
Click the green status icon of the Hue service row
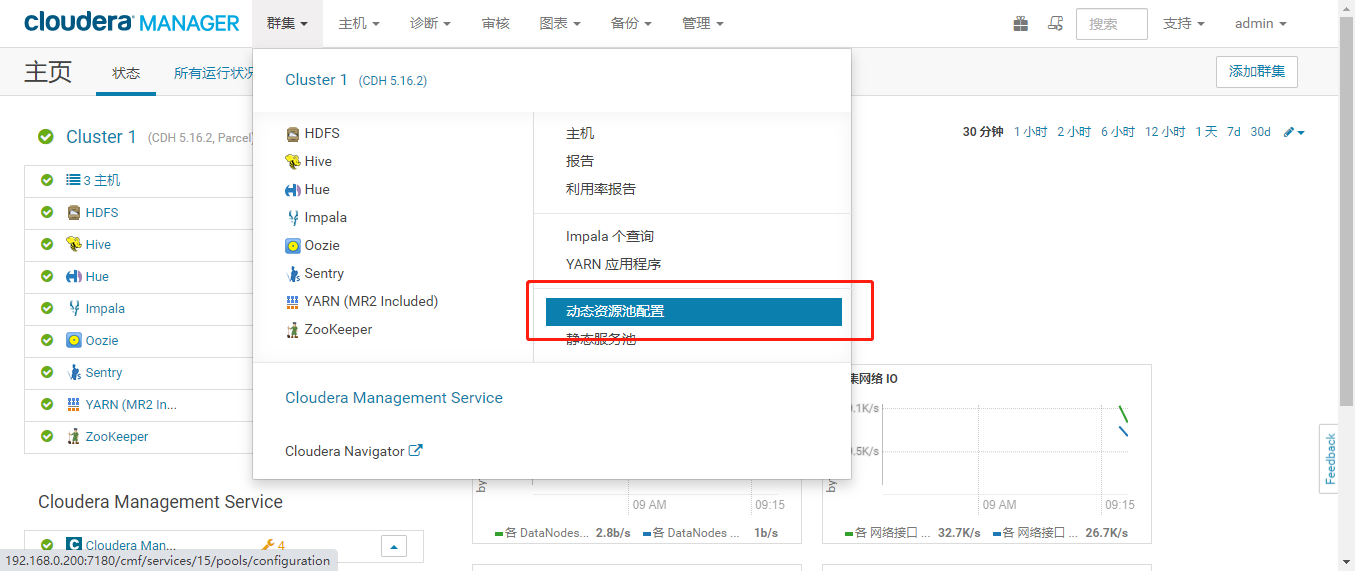pyautogui.click(x=46, y=276)
